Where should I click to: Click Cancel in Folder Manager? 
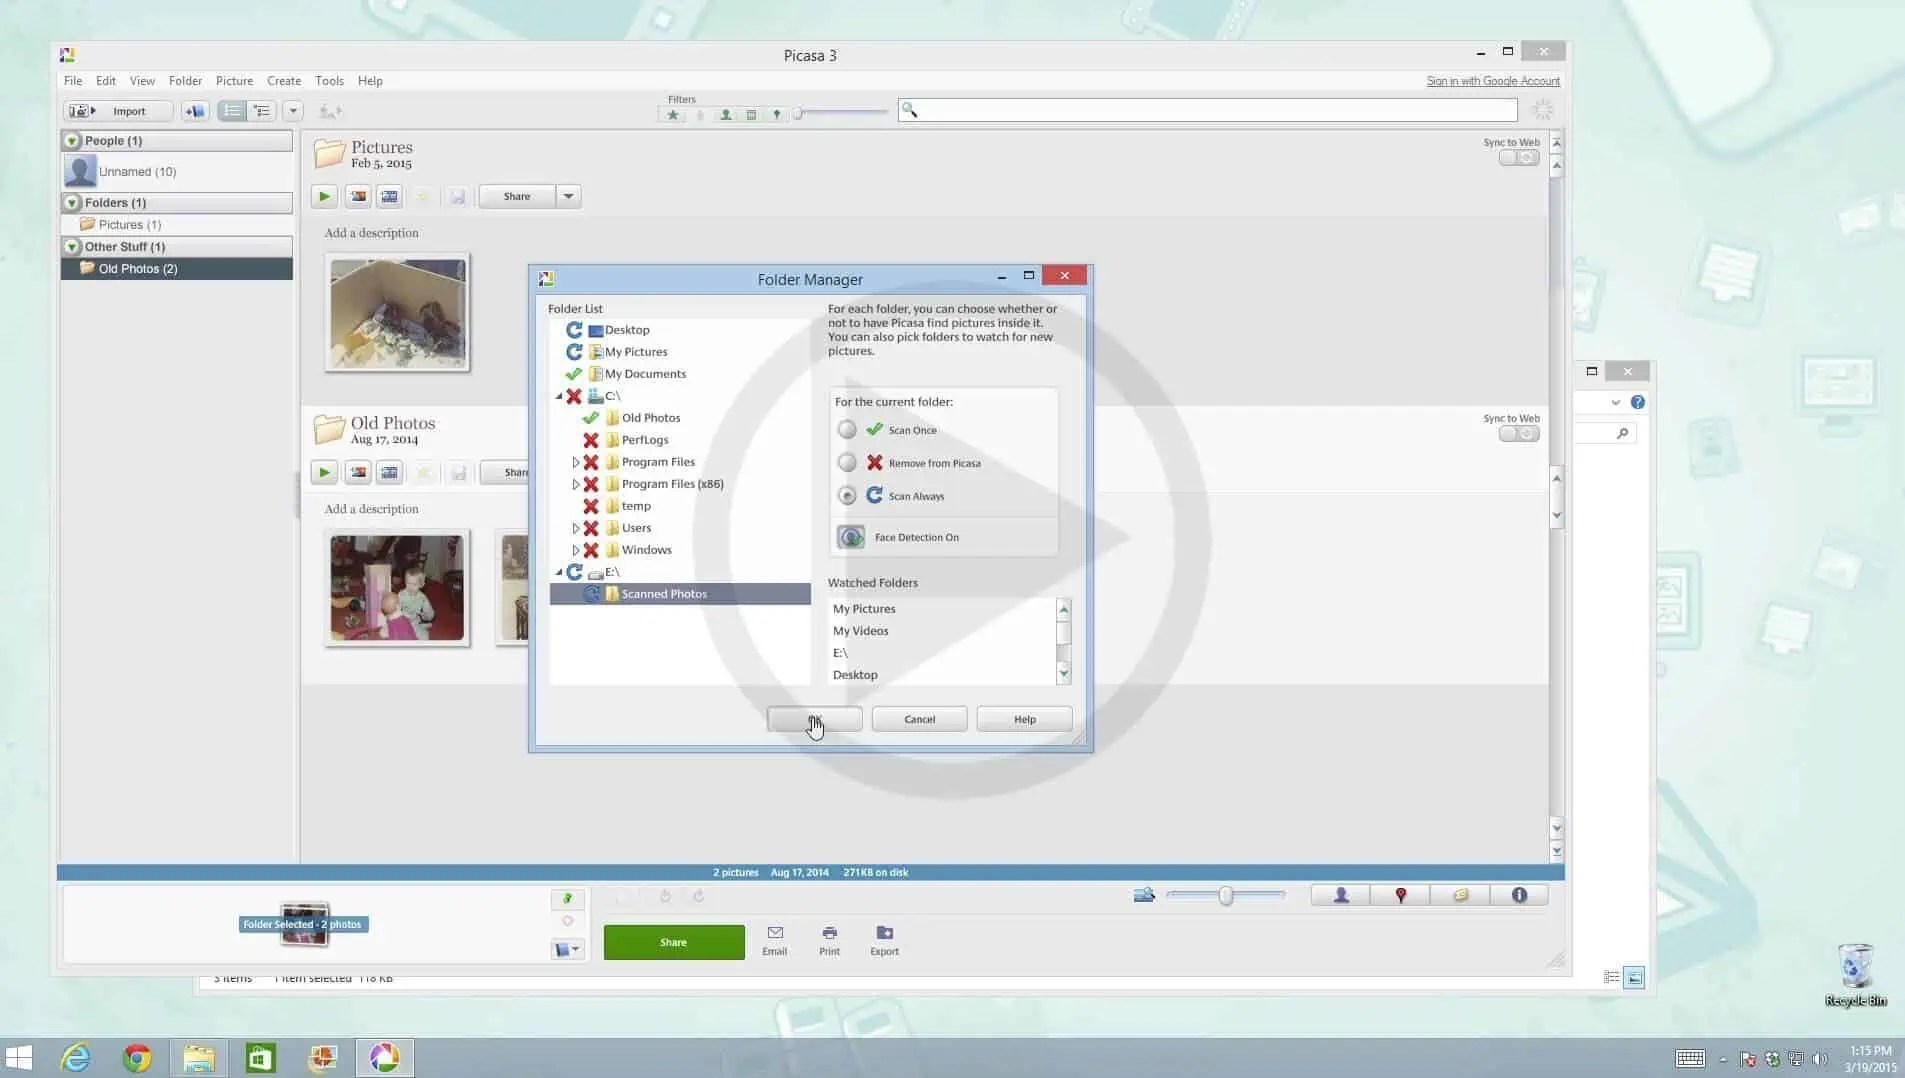[x=919, y=719]
